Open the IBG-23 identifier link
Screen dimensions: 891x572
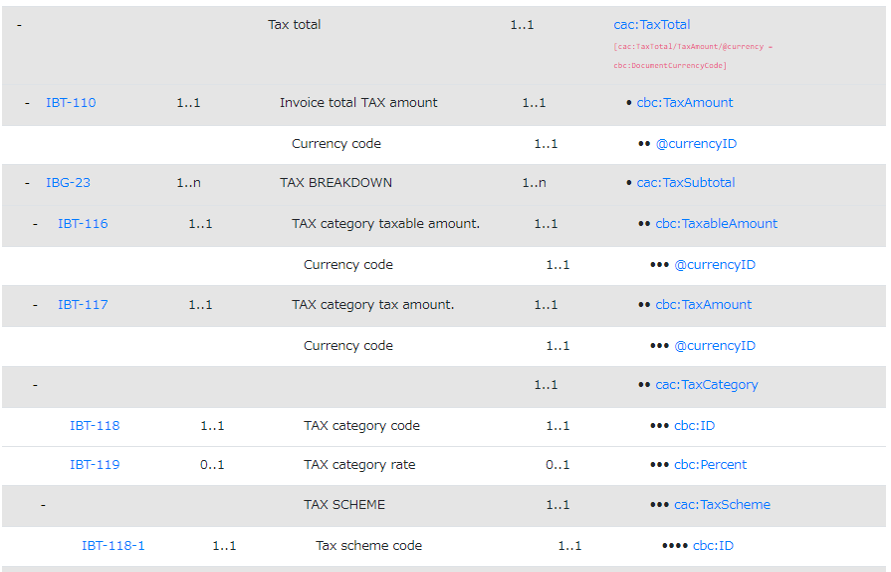click(x=68, y=183)
